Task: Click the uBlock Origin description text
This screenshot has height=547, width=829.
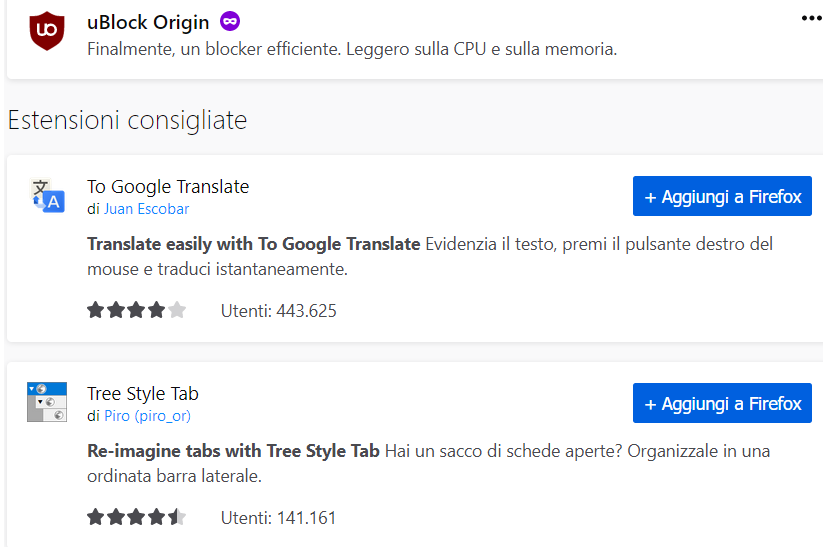Action: [x=352, y=49]
